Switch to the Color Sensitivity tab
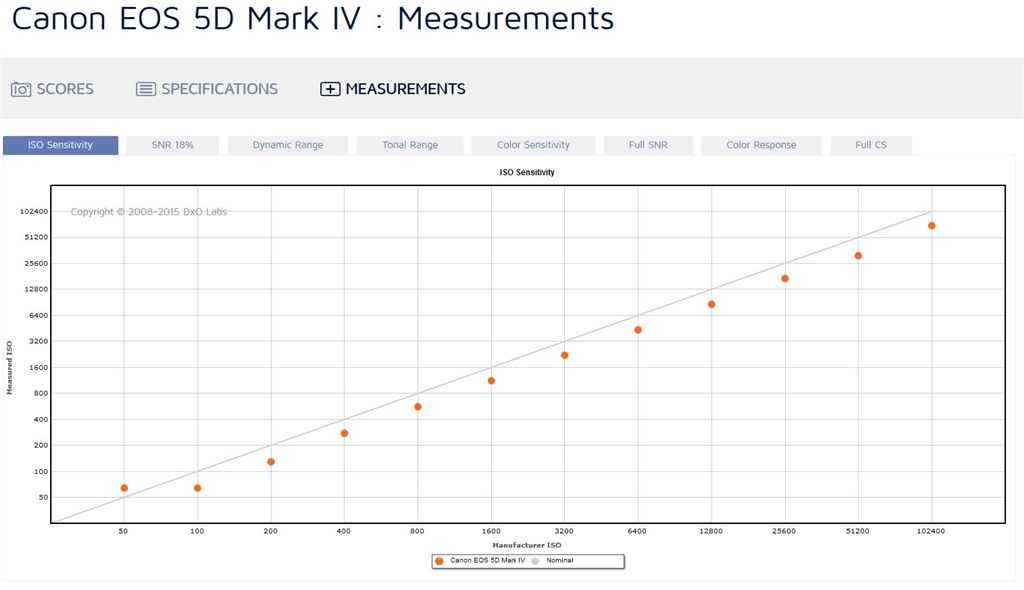Image resolution: width=1024 pixels, height=590 pixels. pyautogui.click(x=533, y=145)
